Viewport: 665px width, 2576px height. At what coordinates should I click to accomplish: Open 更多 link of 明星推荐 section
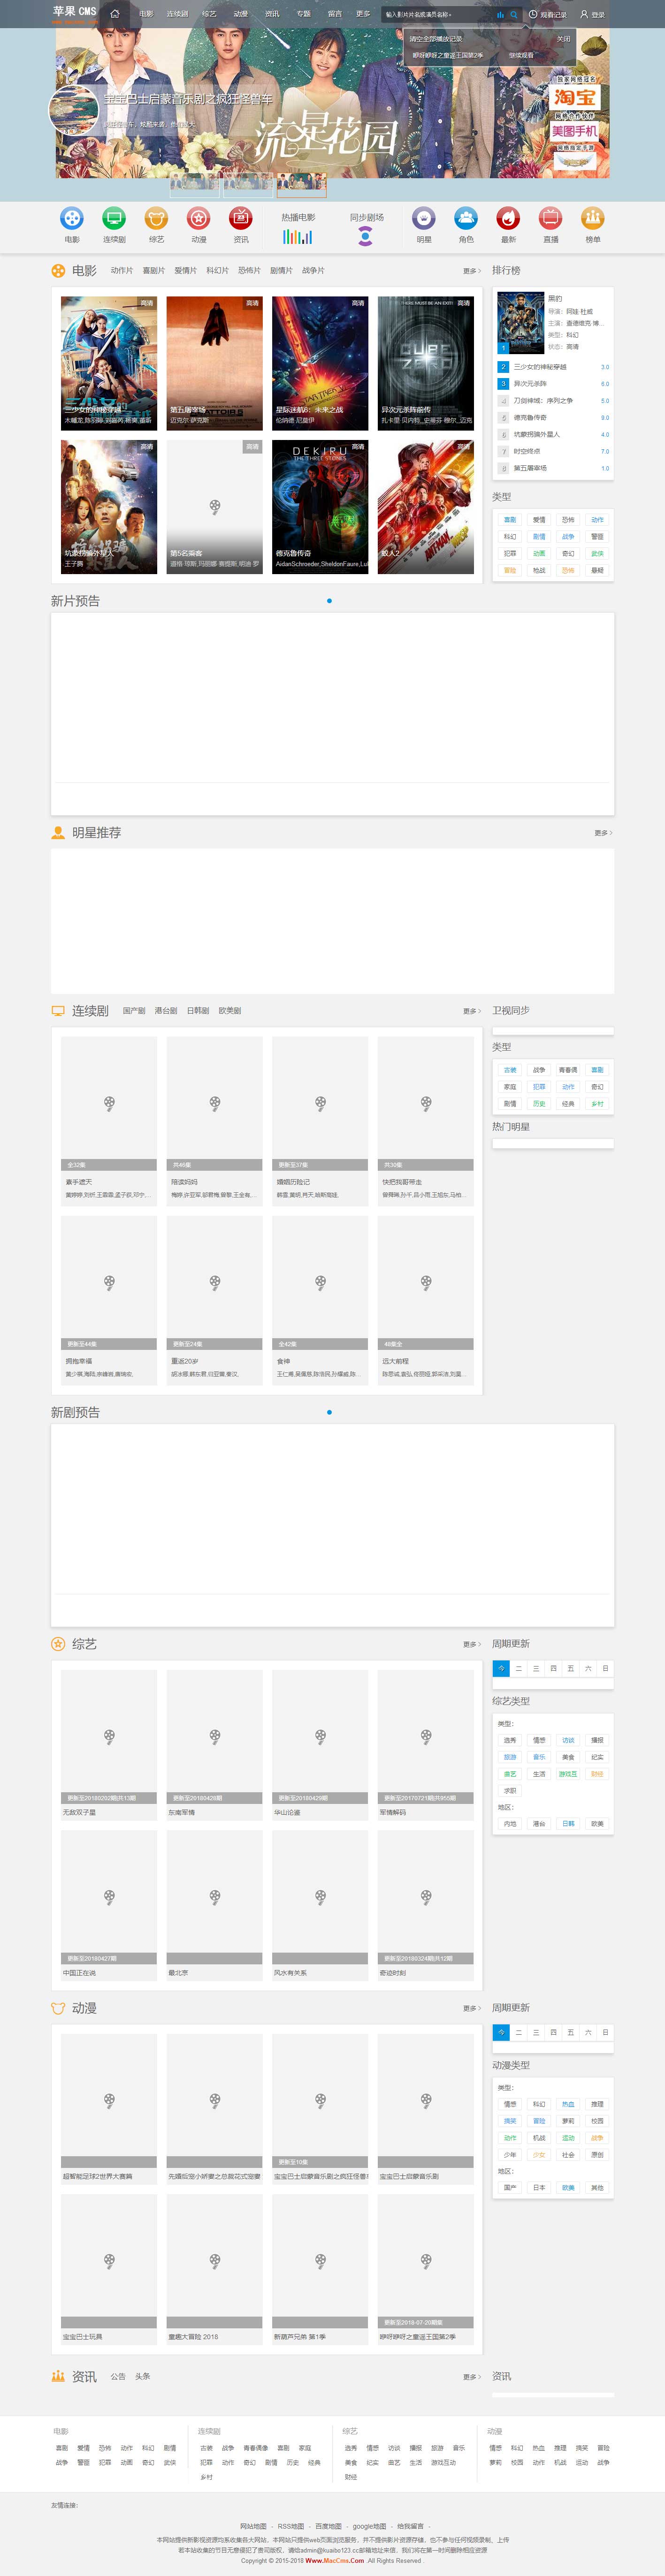click(603, 833)
